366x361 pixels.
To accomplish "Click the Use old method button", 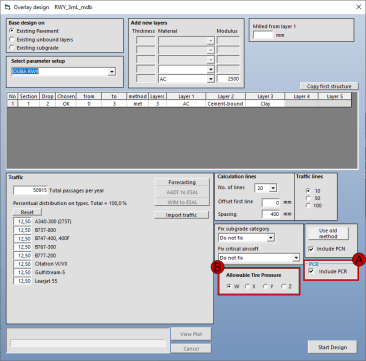I will 328,233.
